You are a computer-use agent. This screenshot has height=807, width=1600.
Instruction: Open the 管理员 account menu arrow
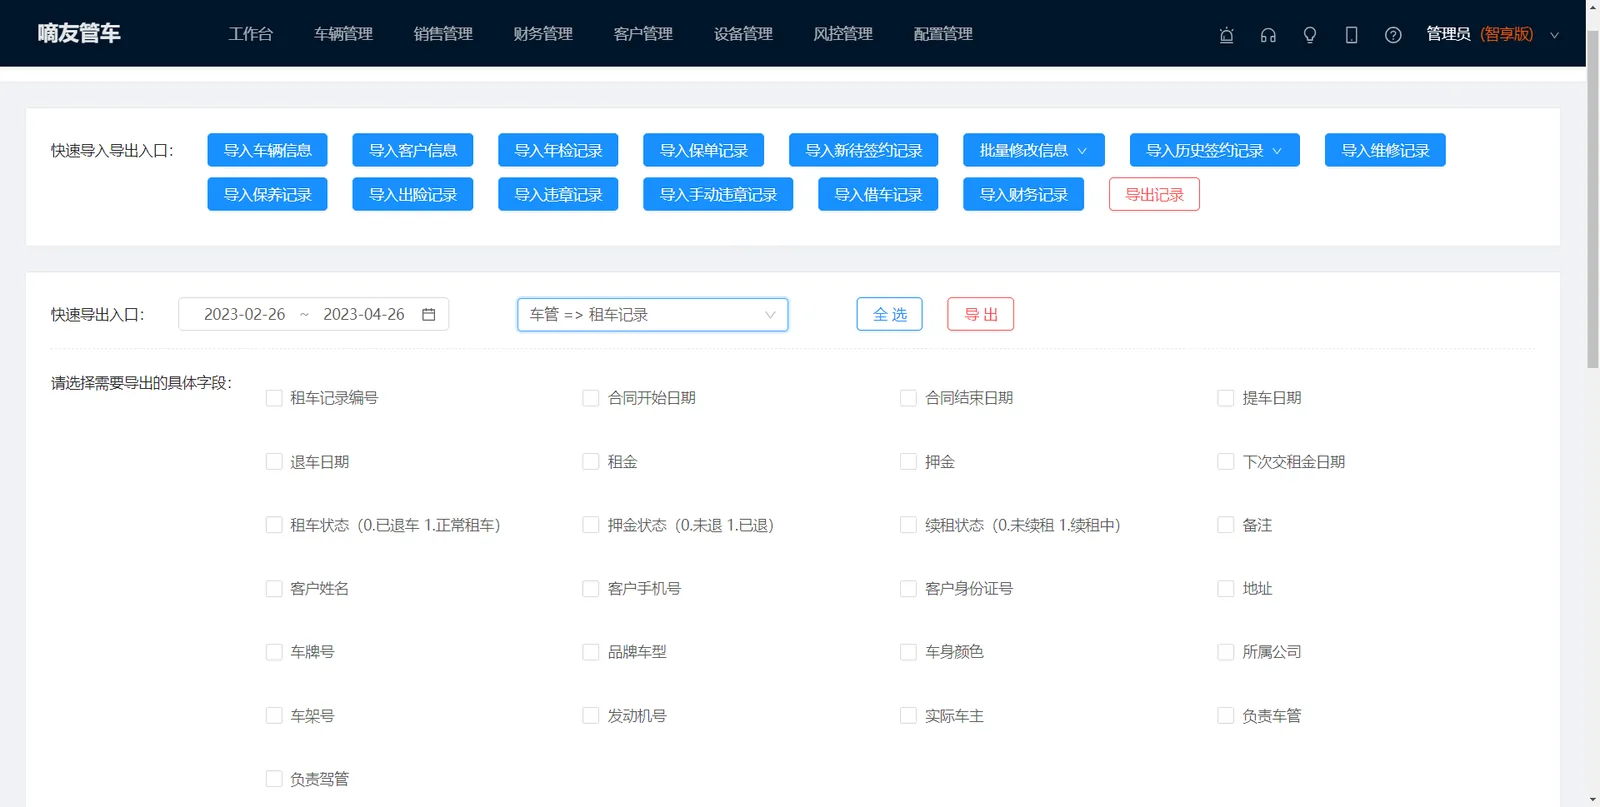tap(1554, 35)
